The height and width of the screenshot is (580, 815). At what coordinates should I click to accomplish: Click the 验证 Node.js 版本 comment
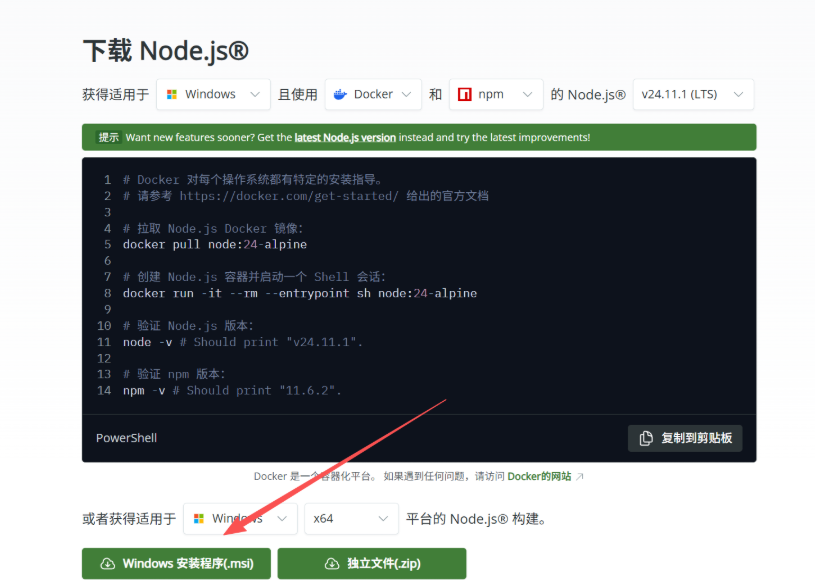coord(188,326)
